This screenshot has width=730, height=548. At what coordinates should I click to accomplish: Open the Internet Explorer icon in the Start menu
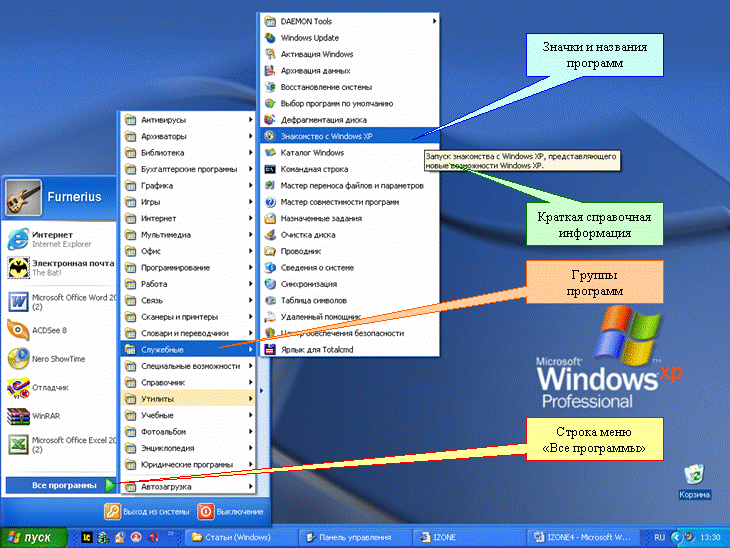(18, 239)
